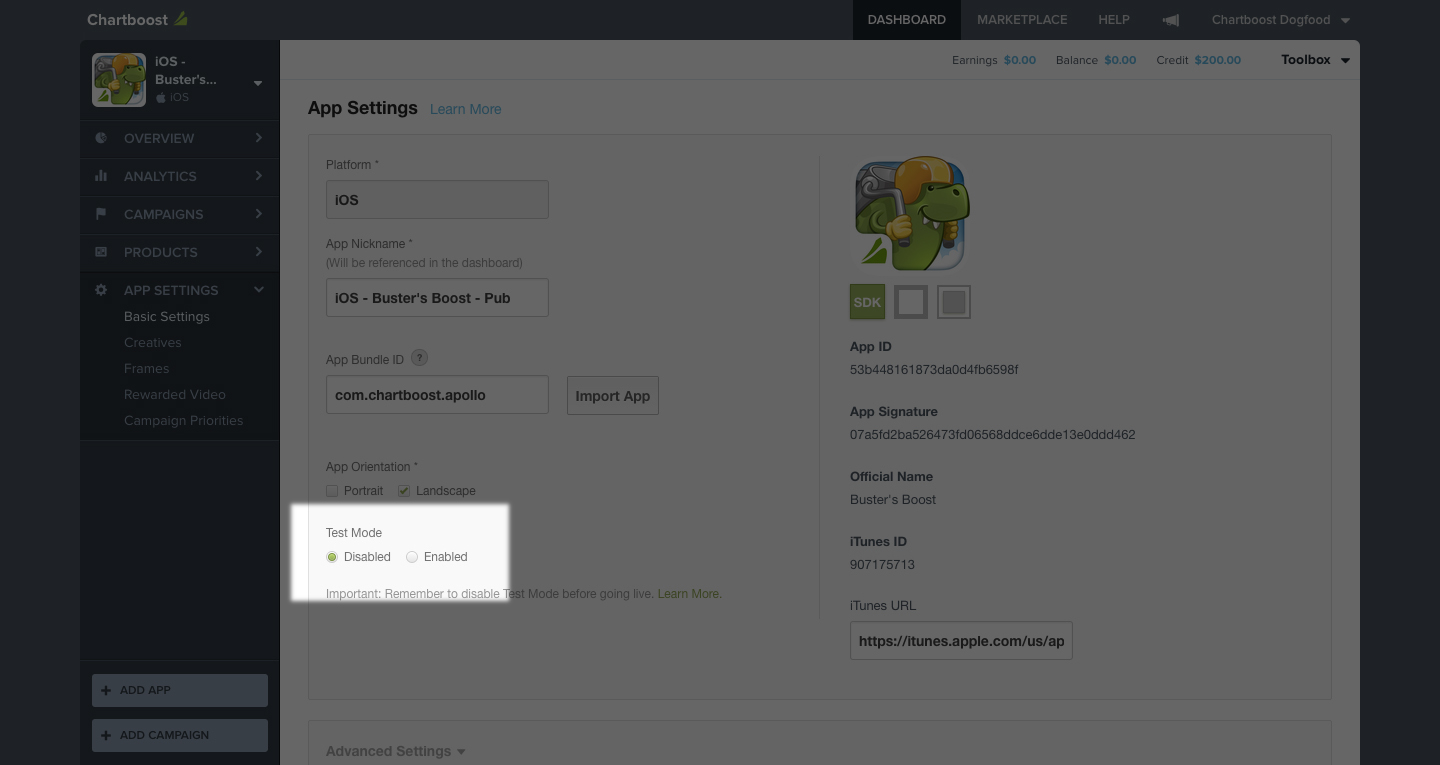Check the Portrait orientation checkbox
1440x765 pixels.
pyautogui.click(x=332, y=491)
